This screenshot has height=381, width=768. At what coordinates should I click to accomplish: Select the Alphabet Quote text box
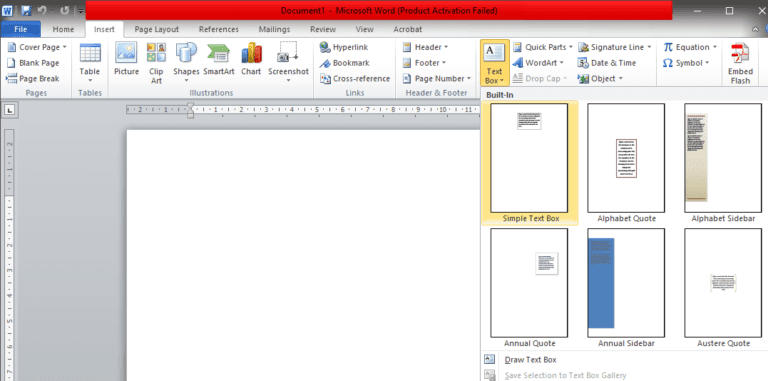pos(626,158)
